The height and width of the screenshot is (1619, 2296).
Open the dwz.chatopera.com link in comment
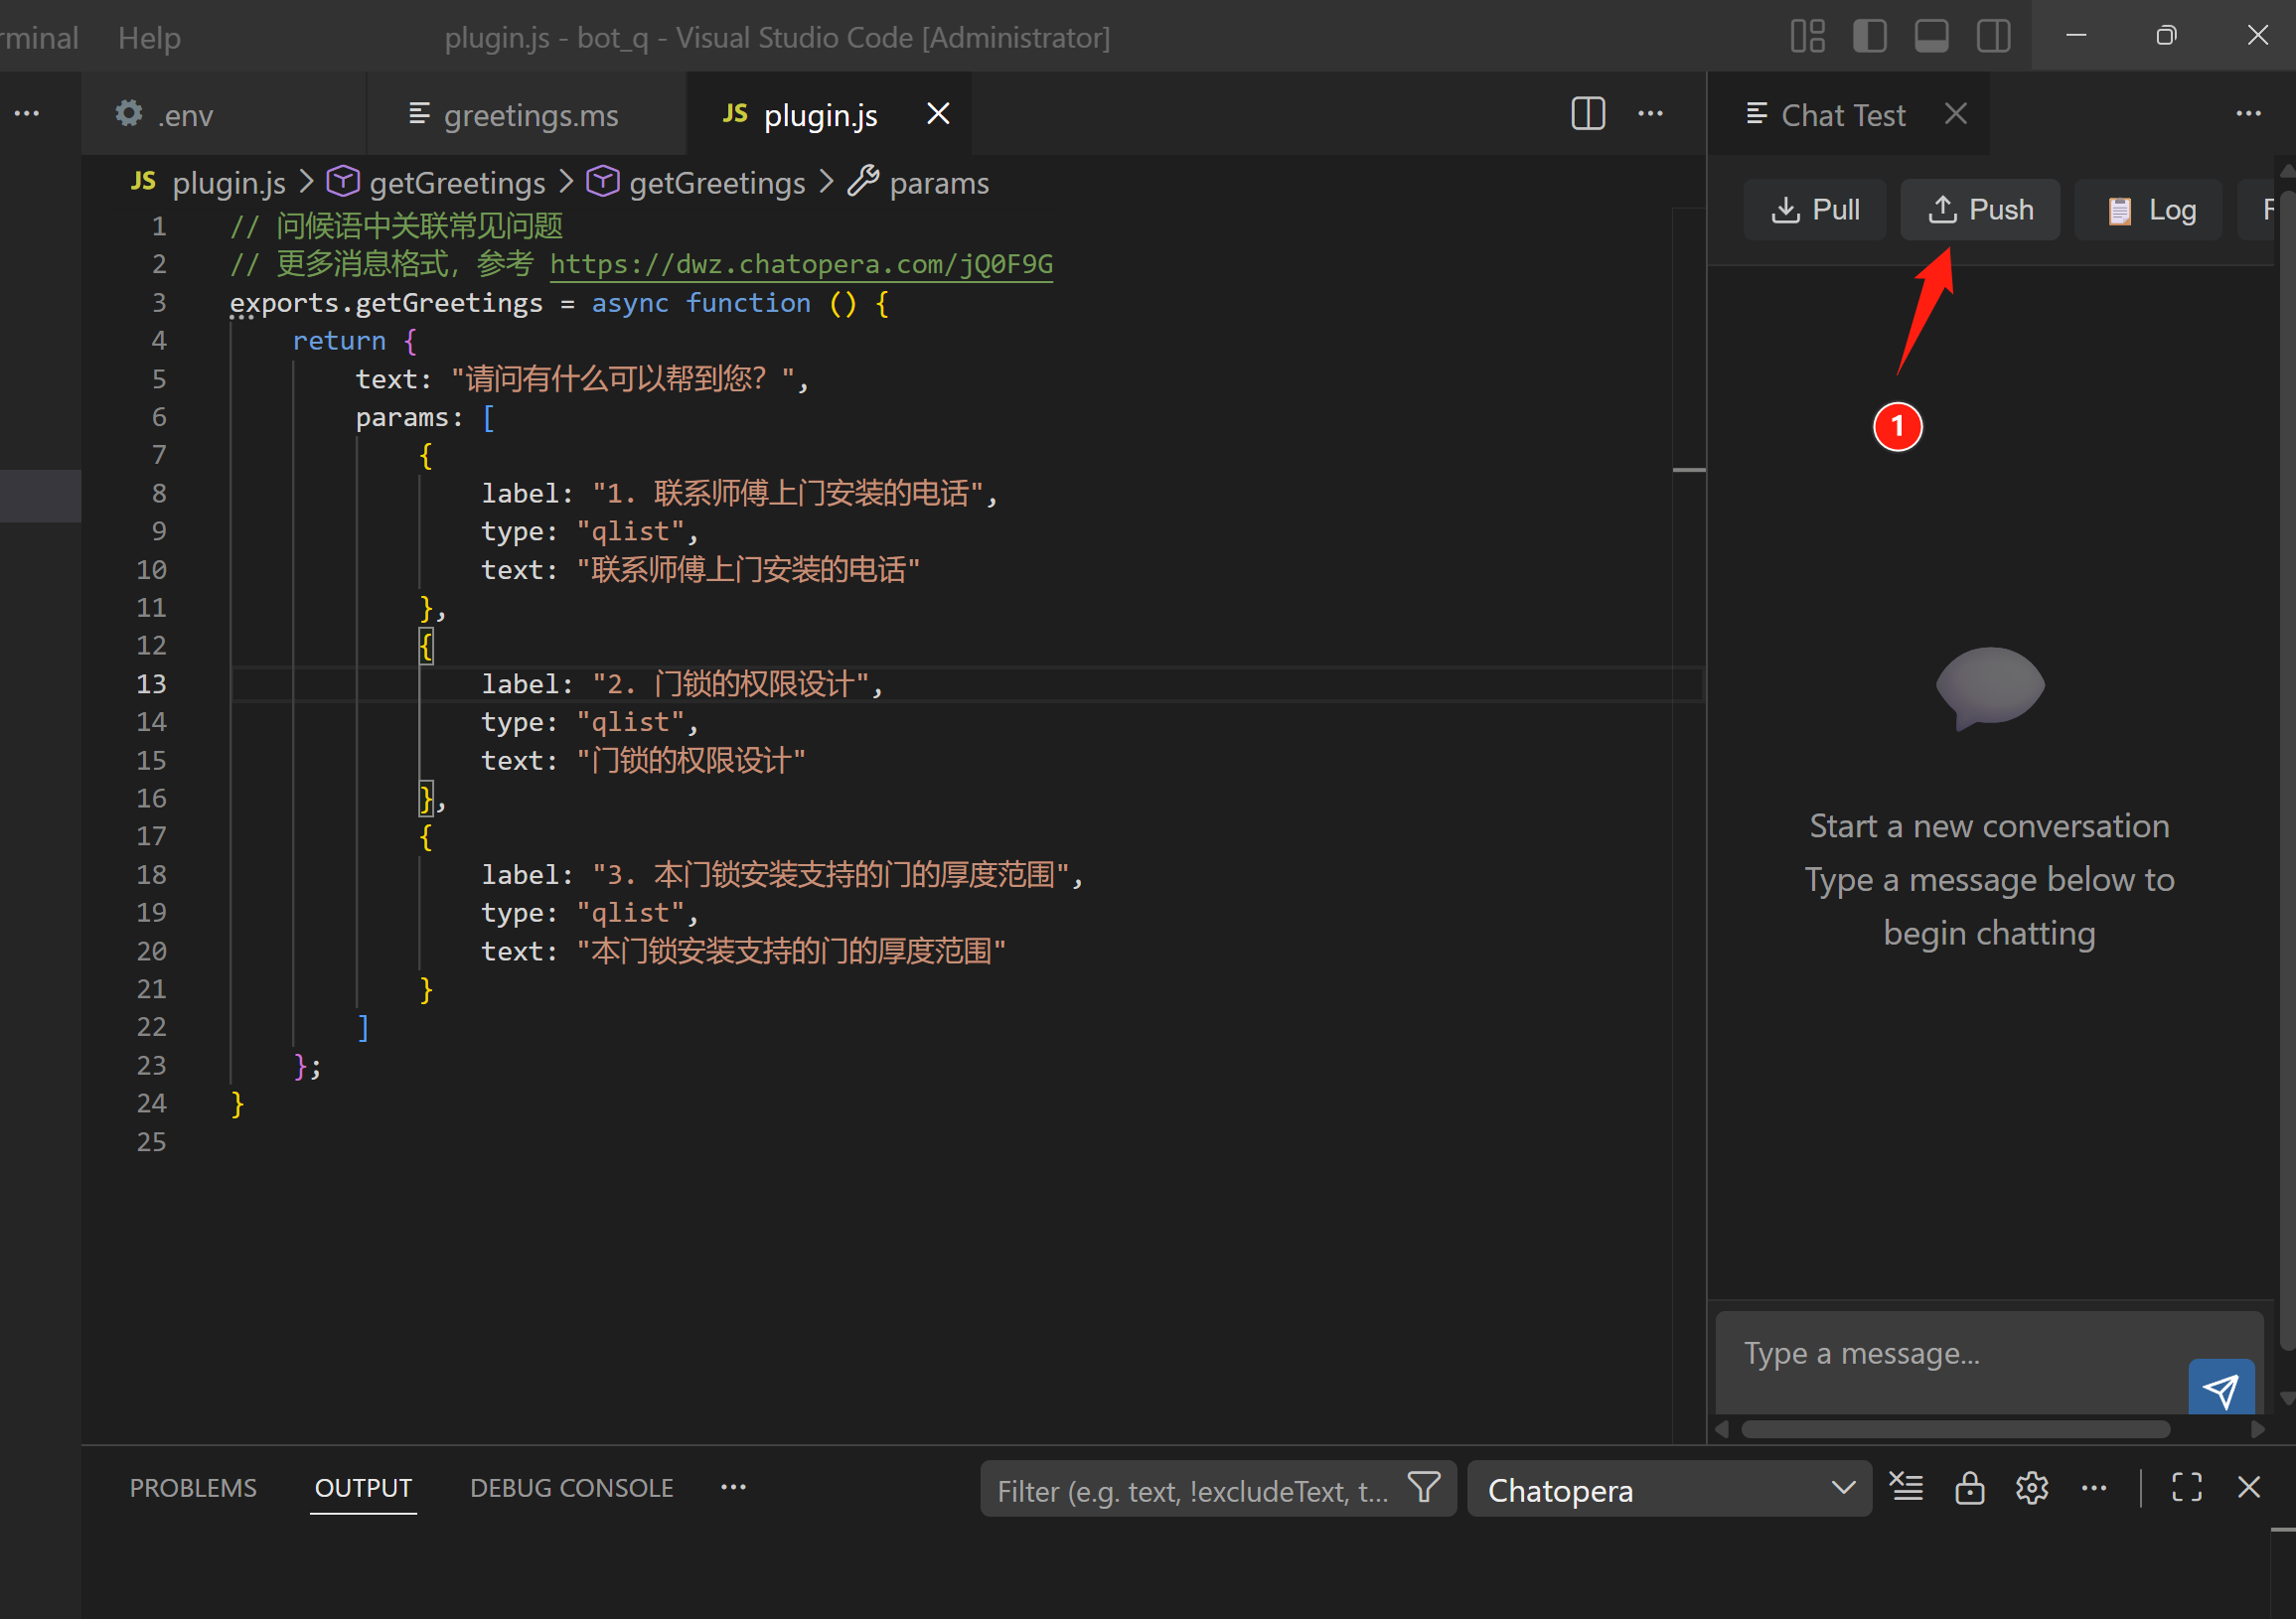click(801, 264)
